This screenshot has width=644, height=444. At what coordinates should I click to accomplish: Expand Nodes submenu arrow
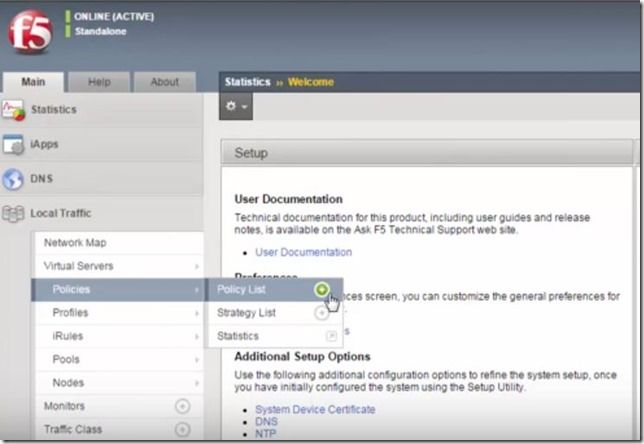pyautogui.click(x=197, y=383)
